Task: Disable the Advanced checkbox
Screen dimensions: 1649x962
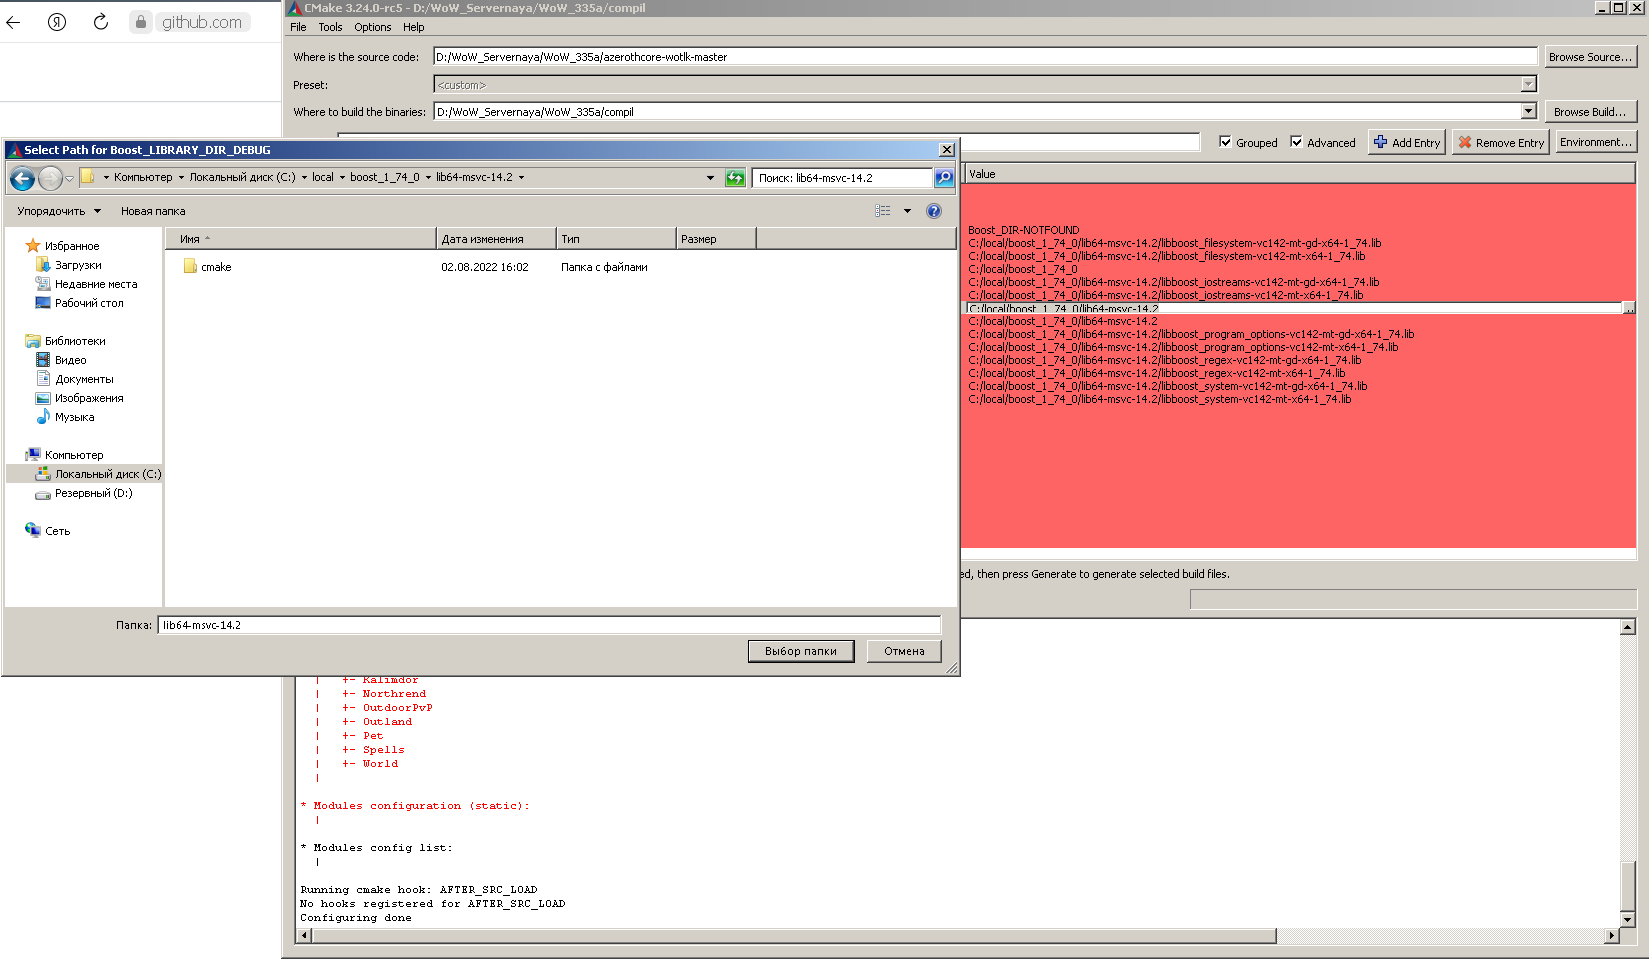Action: [1297, 142]
